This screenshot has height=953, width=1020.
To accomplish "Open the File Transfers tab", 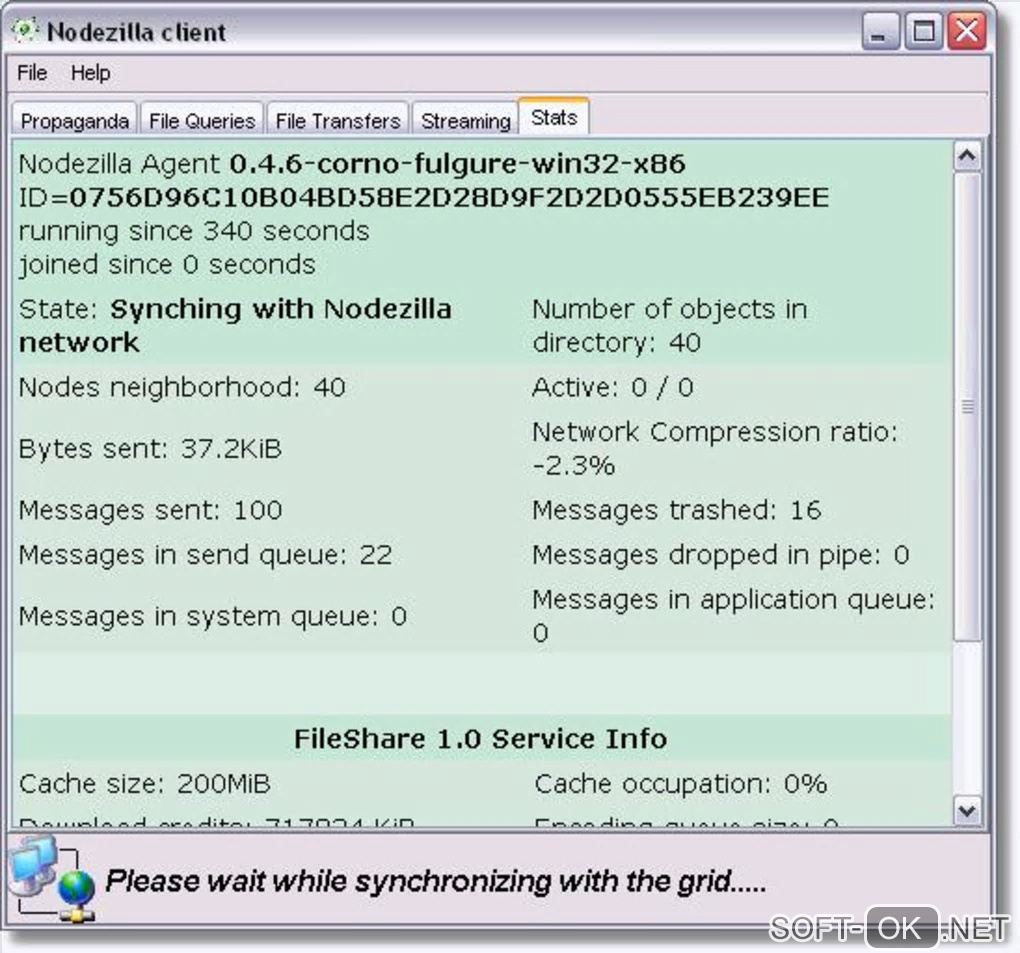I will (338, 120).
